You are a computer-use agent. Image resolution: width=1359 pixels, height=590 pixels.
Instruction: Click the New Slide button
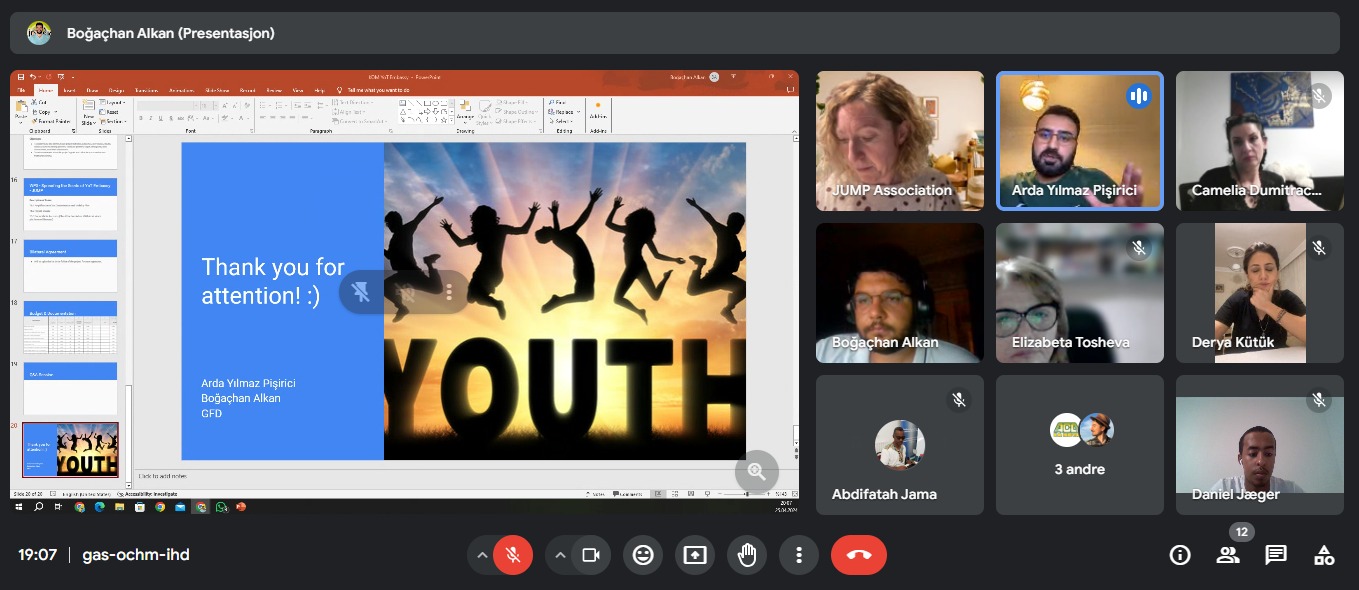point(89,113)
